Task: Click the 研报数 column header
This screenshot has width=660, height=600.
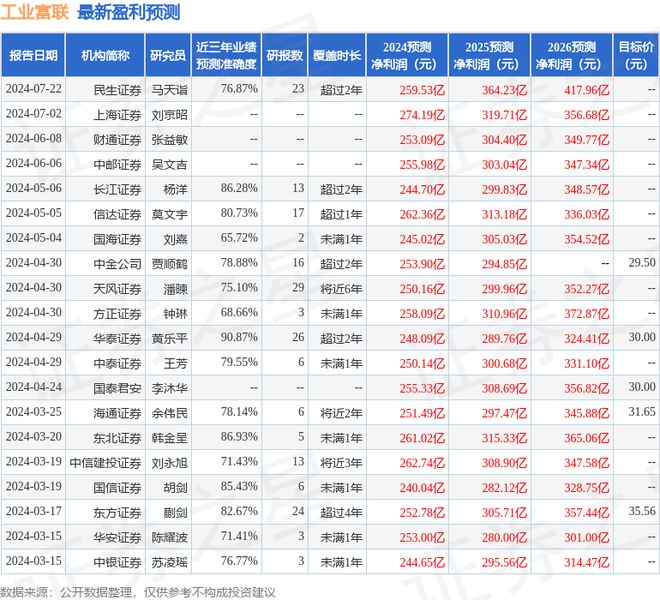Action: 285,56
